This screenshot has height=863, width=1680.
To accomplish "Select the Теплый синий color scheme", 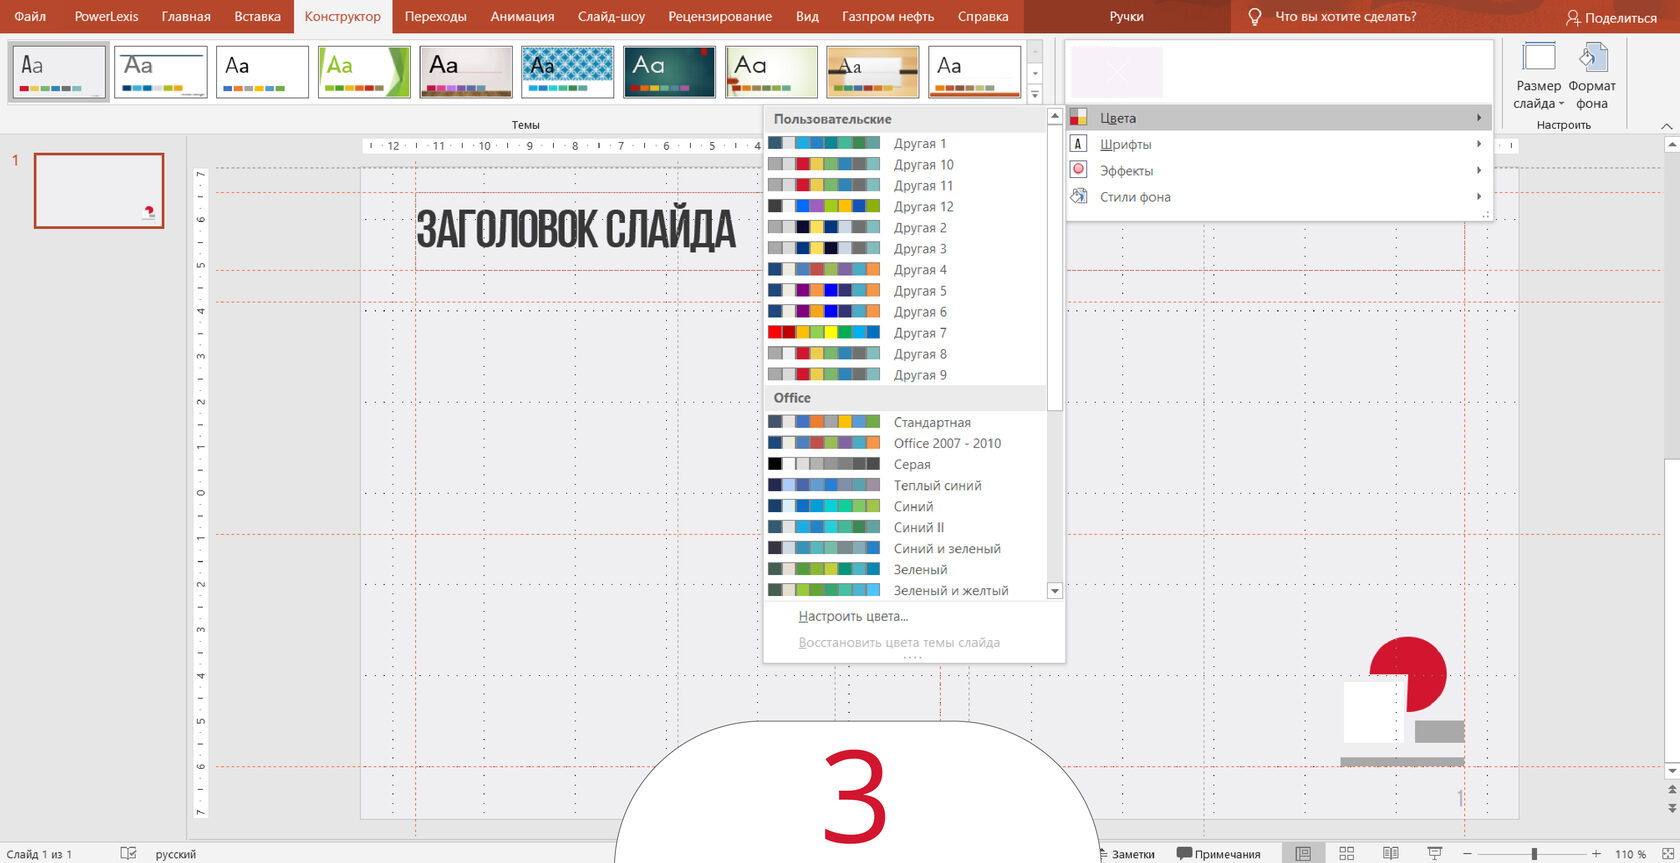I will tap(905, 485).
